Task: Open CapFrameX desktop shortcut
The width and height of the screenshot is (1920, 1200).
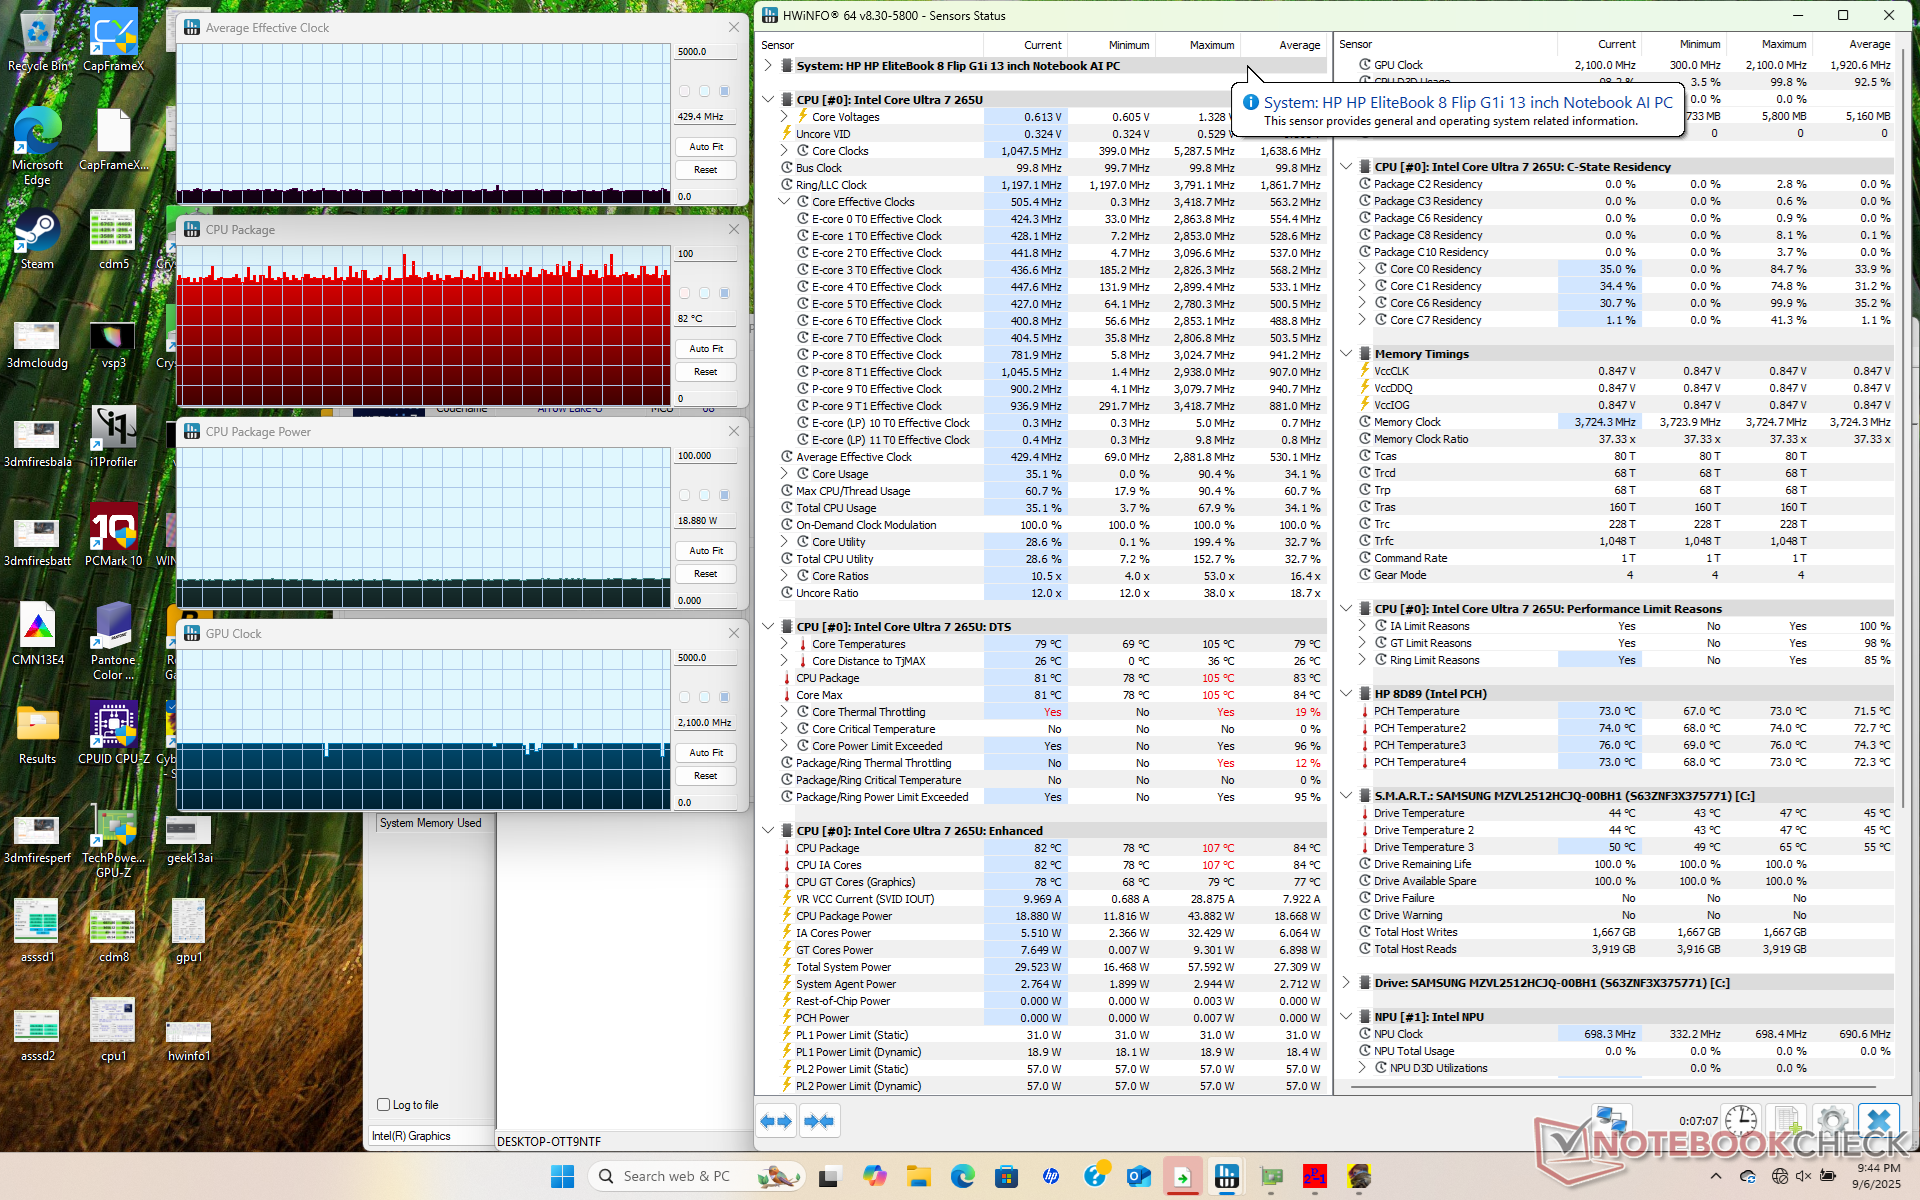Action: pyautogui.click(x=113, y=41)
